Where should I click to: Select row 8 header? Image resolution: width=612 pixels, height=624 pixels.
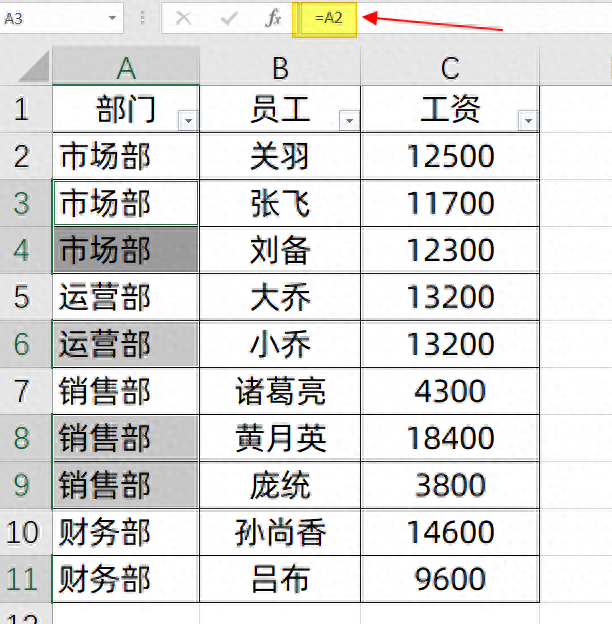click(x=25, y=438)
